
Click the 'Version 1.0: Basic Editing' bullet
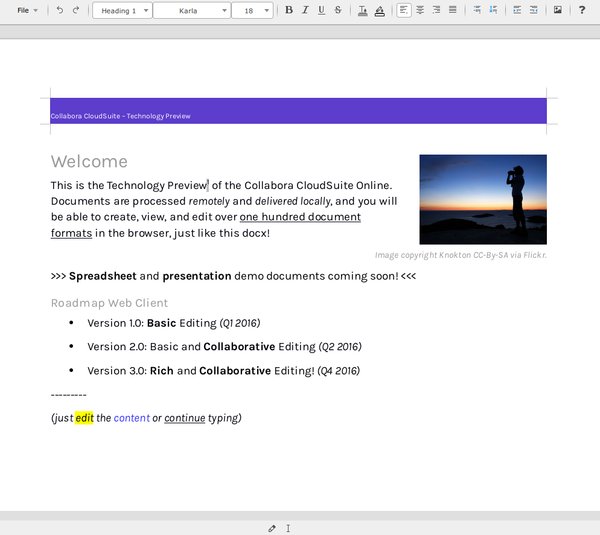point(174,323)
